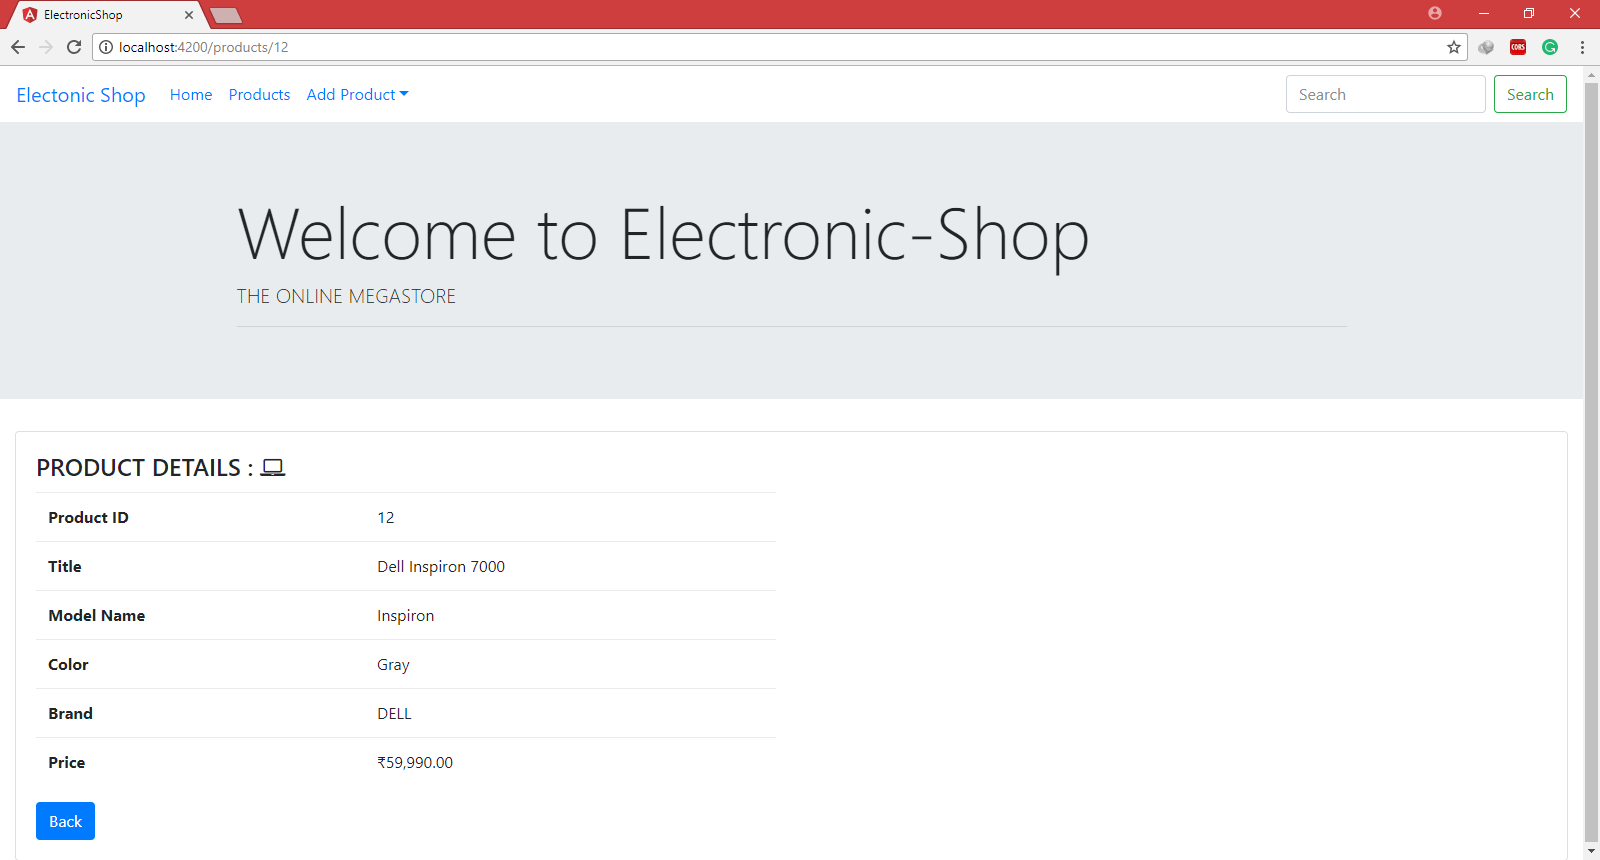Click the Product ID value 12

pyautogui.click(x=386, y=517)
